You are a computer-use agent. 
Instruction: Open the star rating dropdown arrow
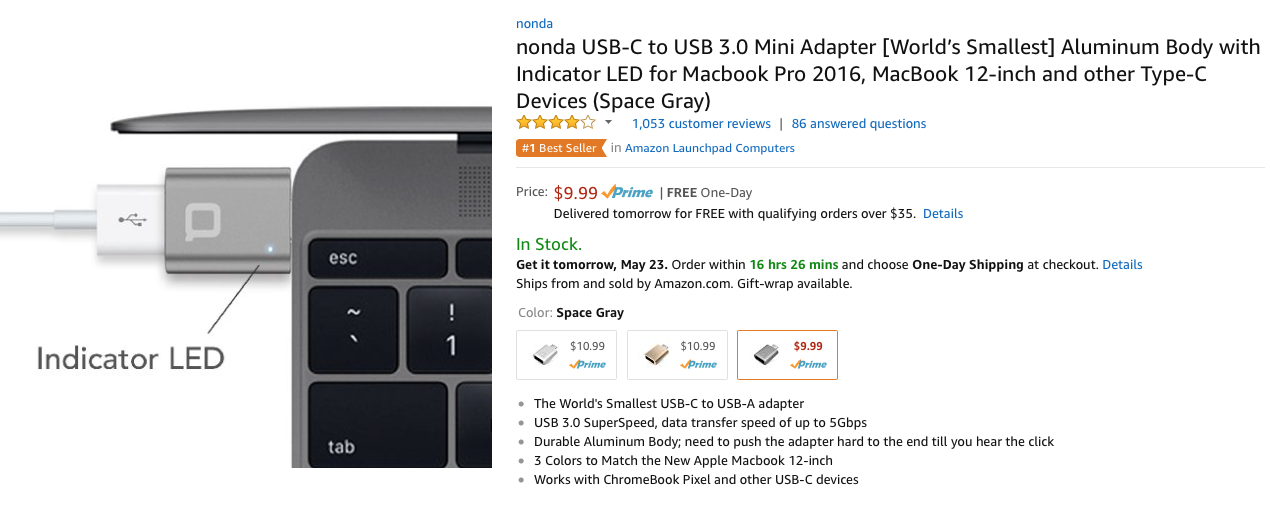608,123
